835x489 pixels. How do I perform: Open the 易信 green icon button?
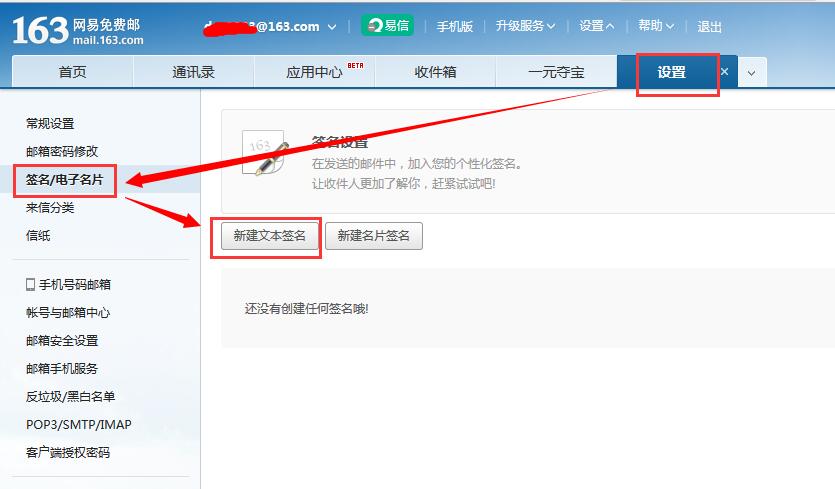[387, 25]
